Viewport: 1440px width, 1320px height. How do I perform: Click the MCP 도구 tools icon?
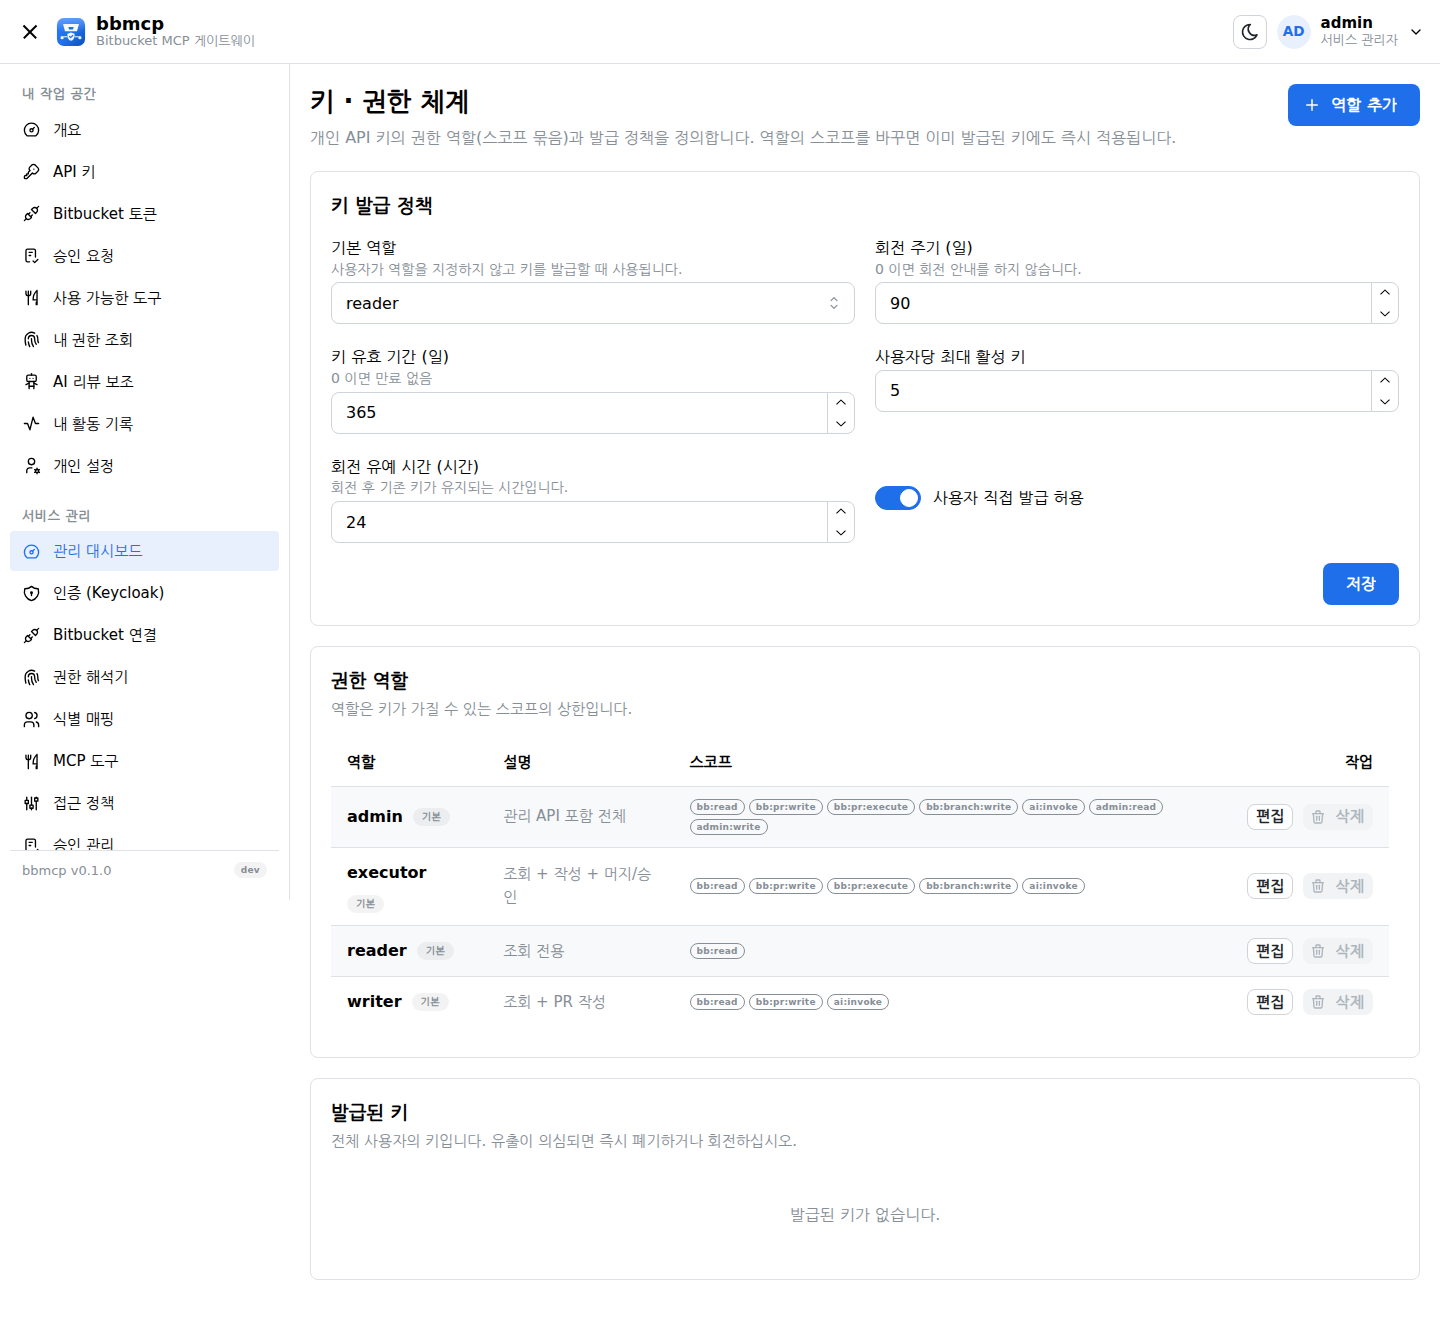point(32,761)
